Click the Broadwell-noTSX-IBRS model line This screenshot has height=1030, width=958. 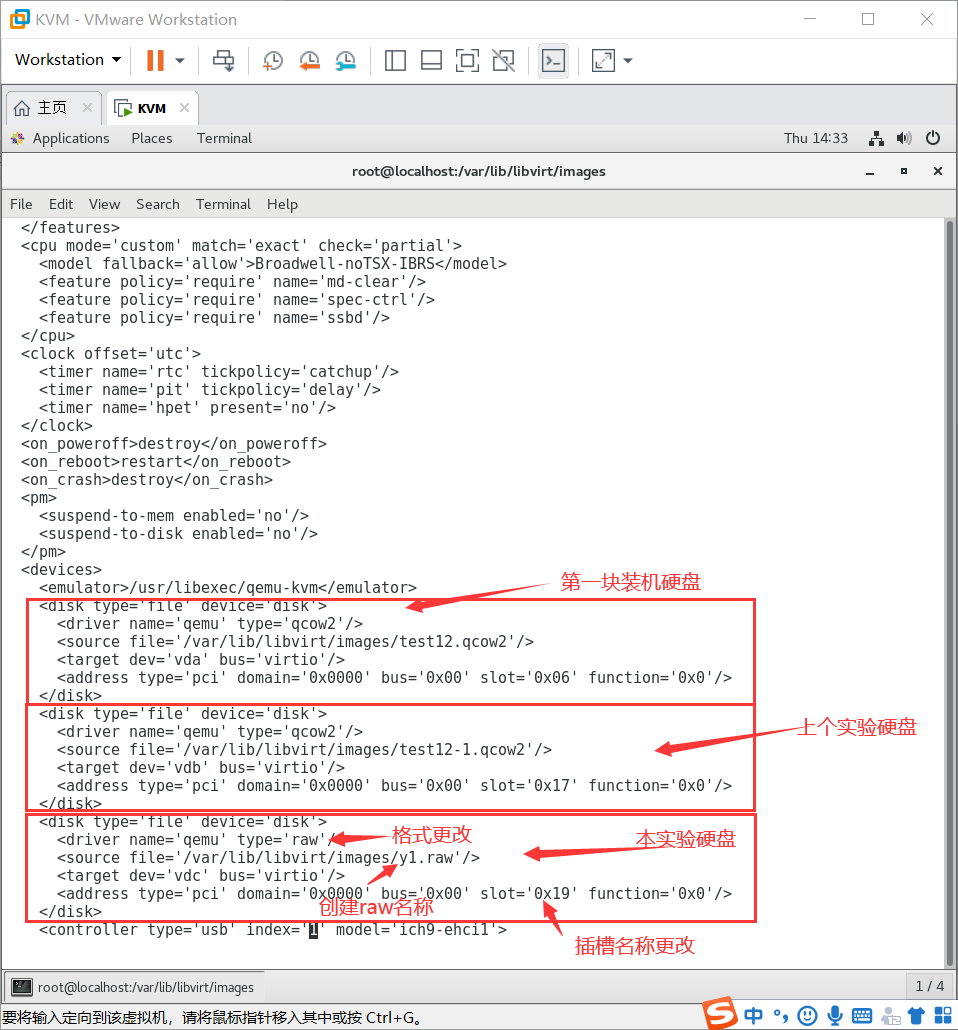point(273,263)
